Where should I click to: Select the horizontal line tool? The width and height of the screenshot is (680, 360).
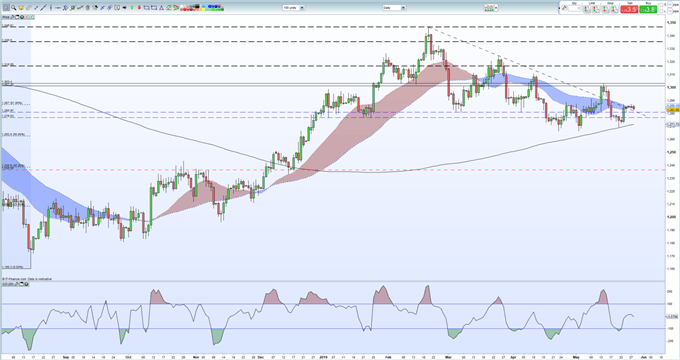(58, 7)
